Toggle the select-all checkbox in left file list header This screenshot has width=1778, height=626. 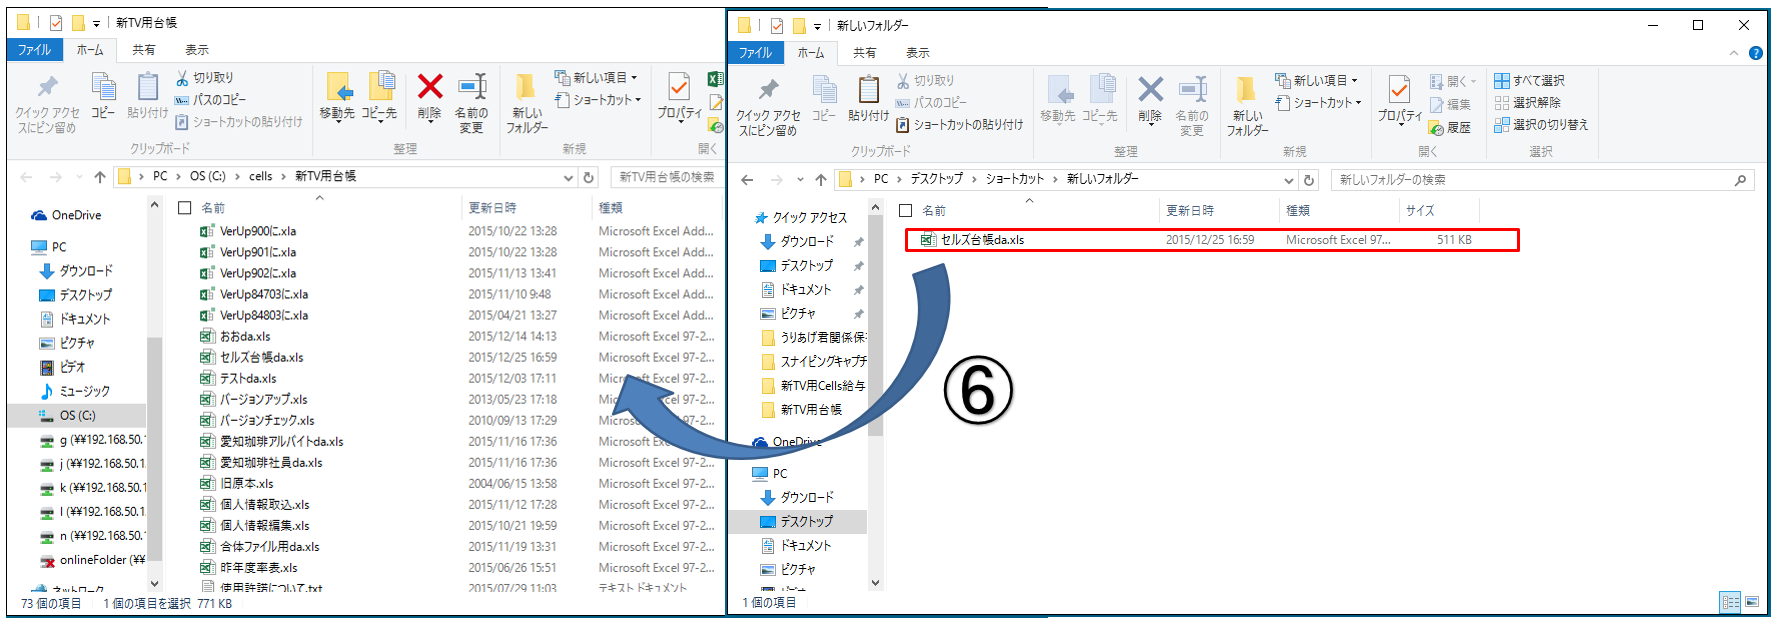185,208
